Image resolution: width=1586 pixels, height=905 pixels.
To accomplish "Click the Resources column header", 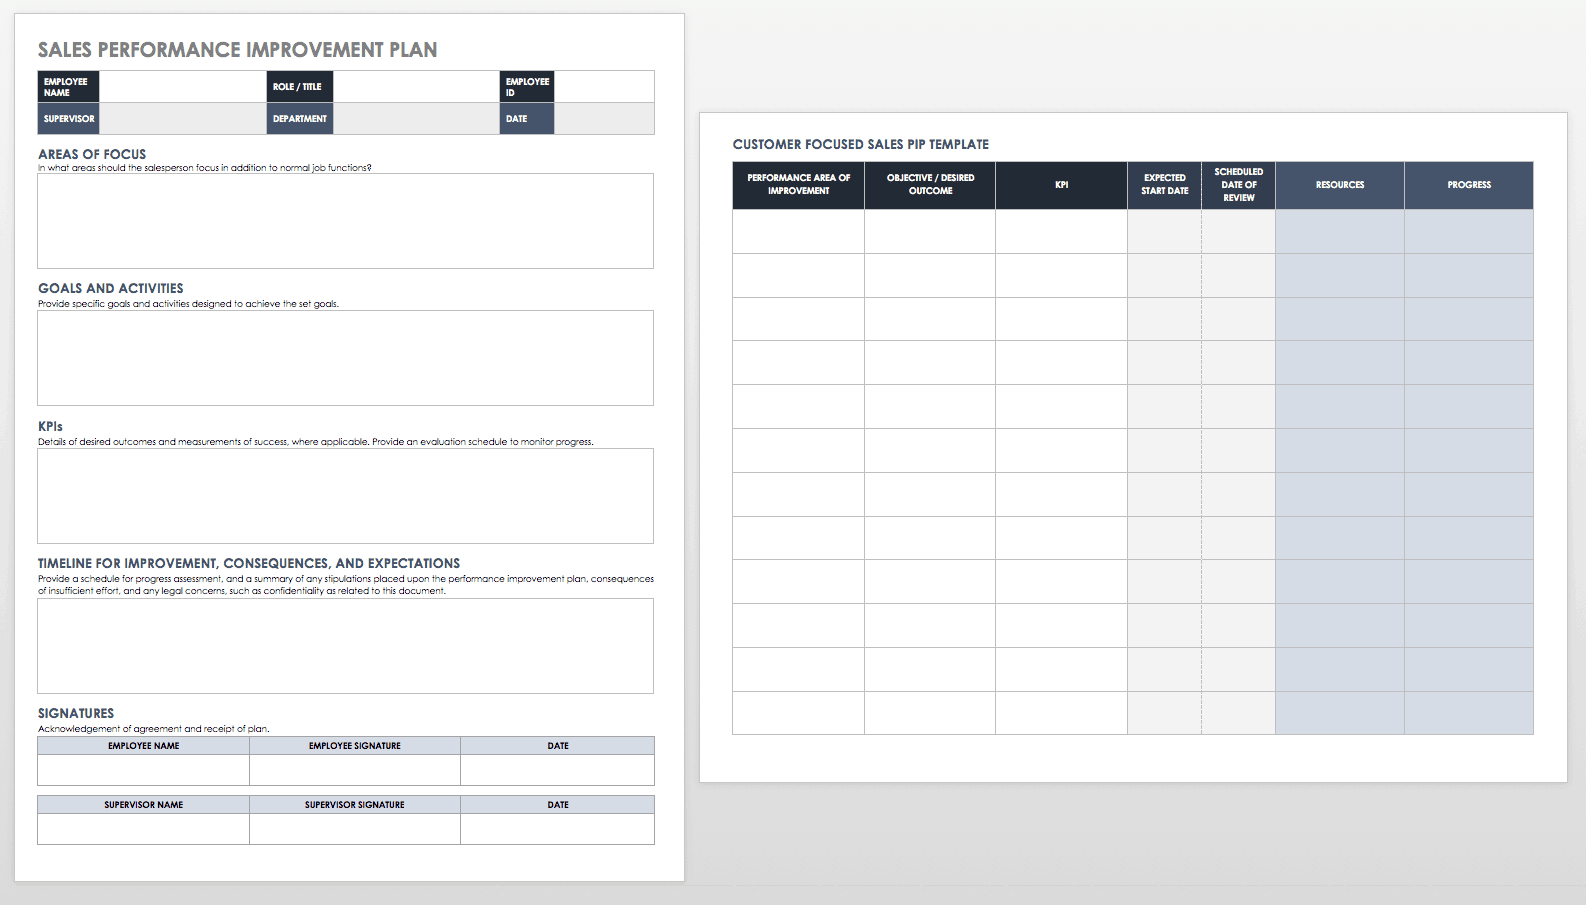I will pyautogui.click(x=1339, y=185).
